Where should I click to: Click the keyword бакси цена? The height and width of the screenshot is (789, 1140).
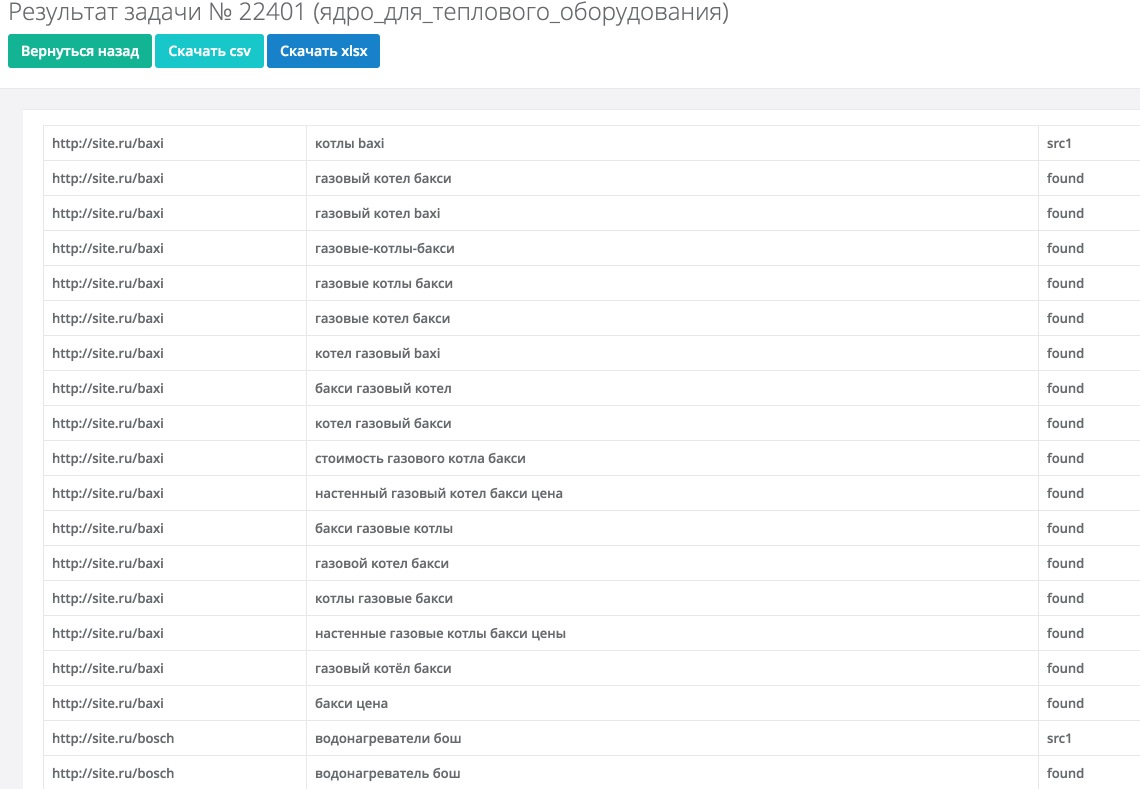(351, 703)
